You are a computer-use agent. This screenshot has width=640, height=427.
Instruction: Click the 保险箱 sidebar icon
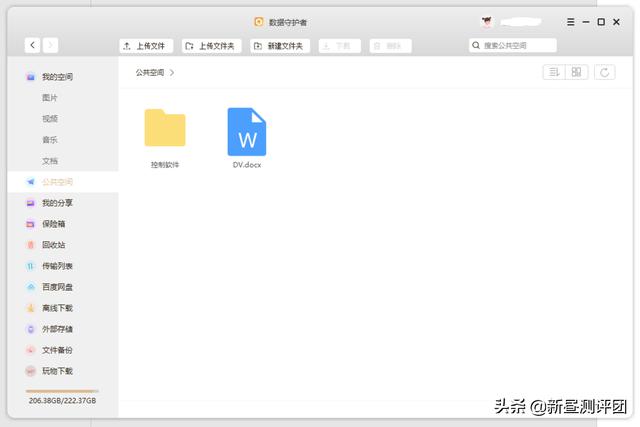[31, 224]
